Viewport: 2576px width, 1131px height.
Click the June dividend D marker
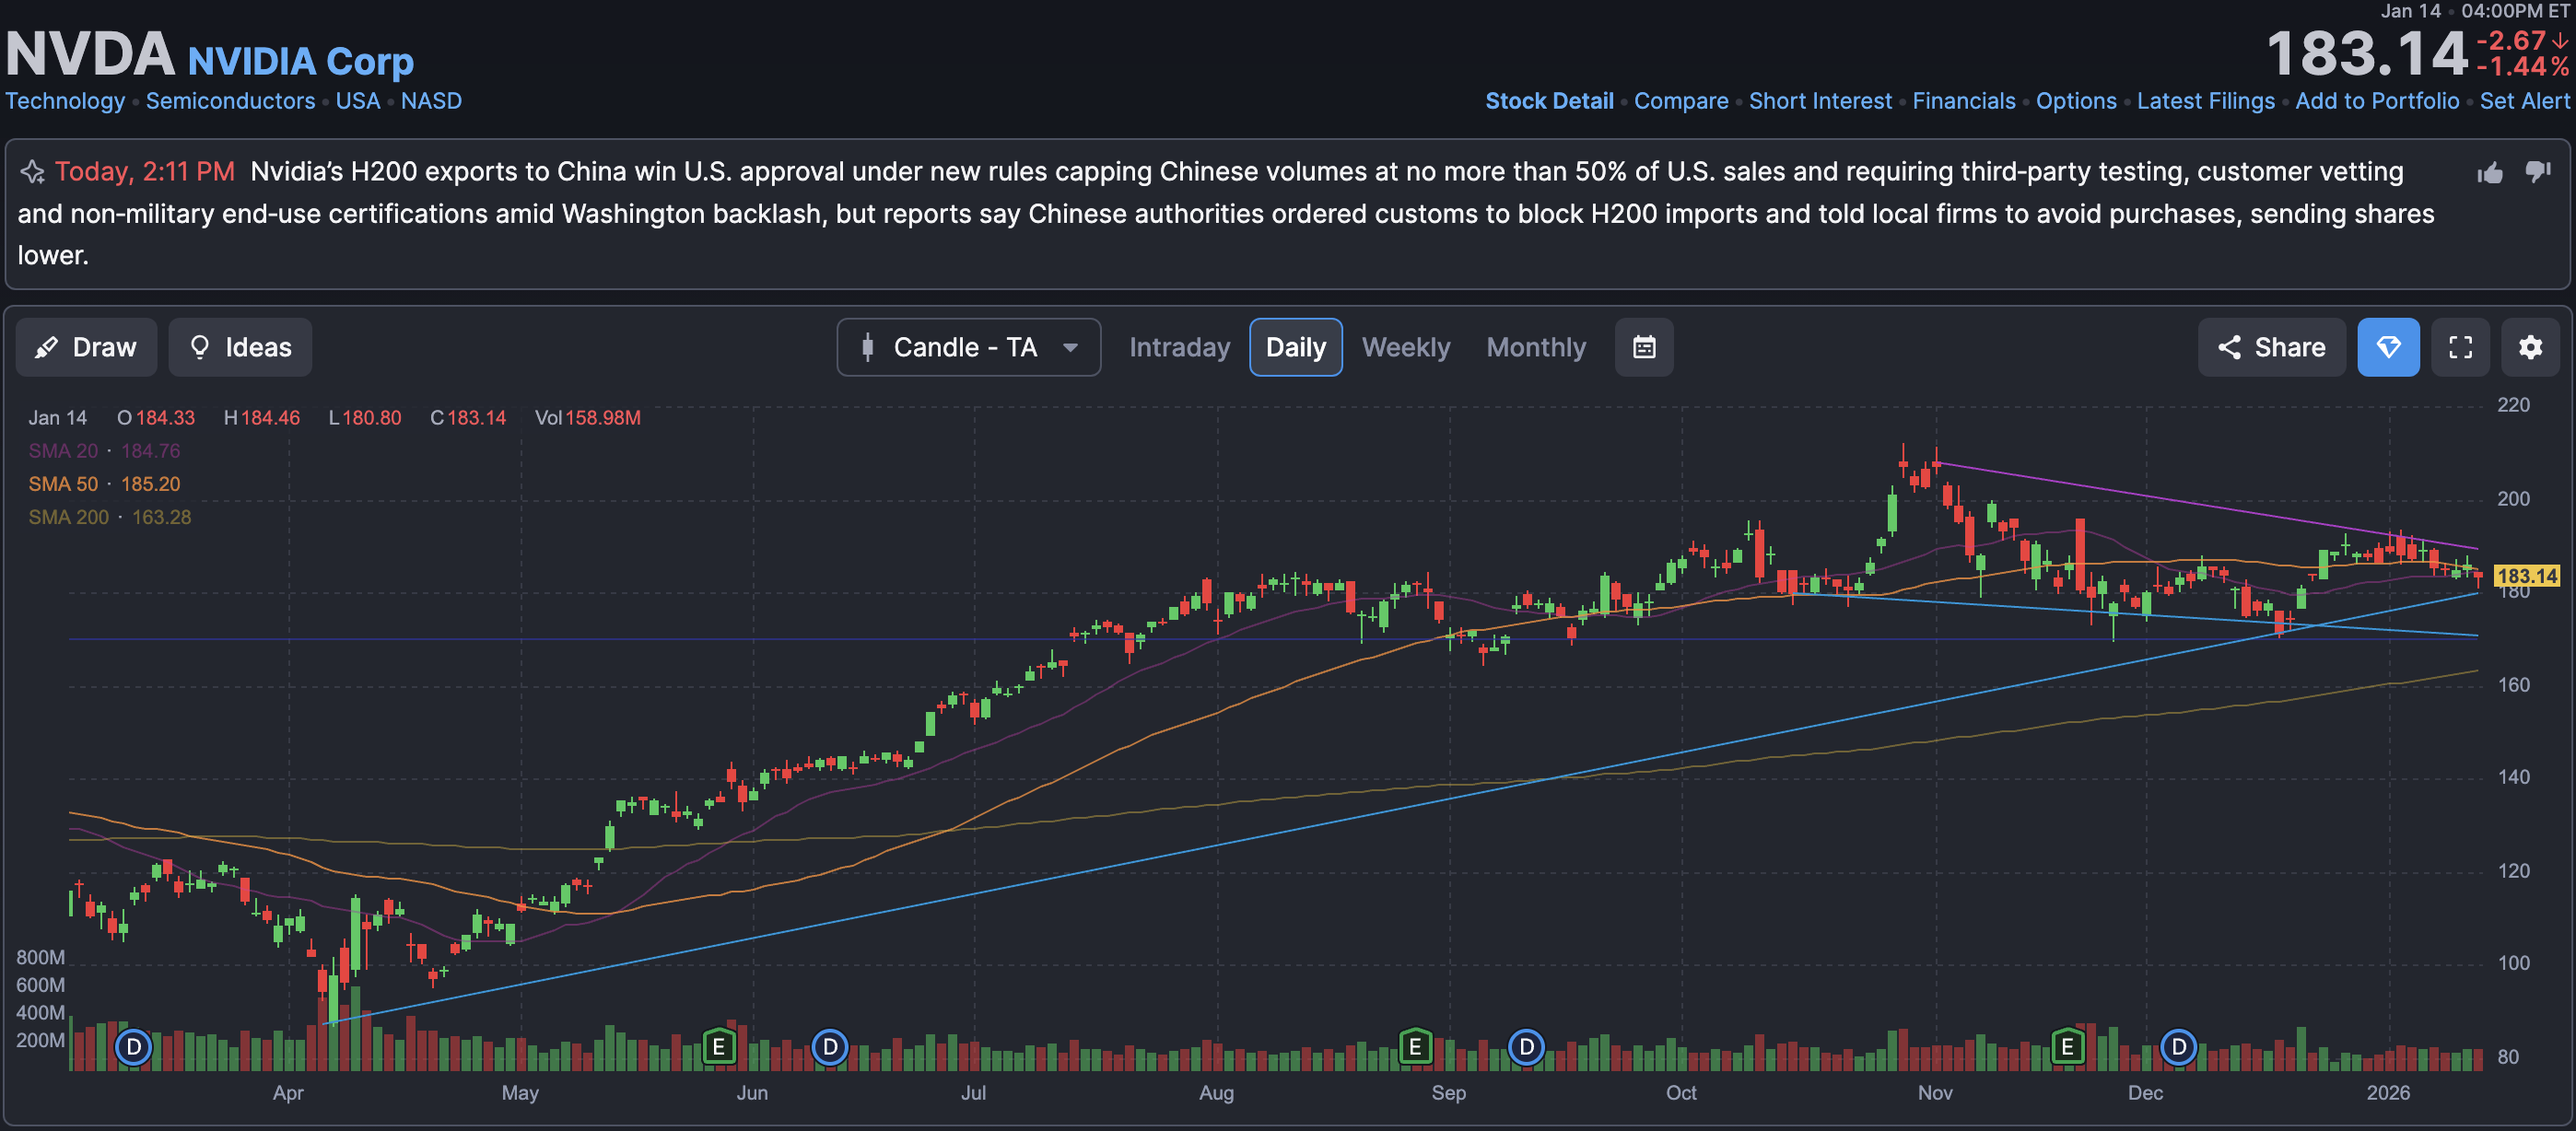coord(829,1047)
